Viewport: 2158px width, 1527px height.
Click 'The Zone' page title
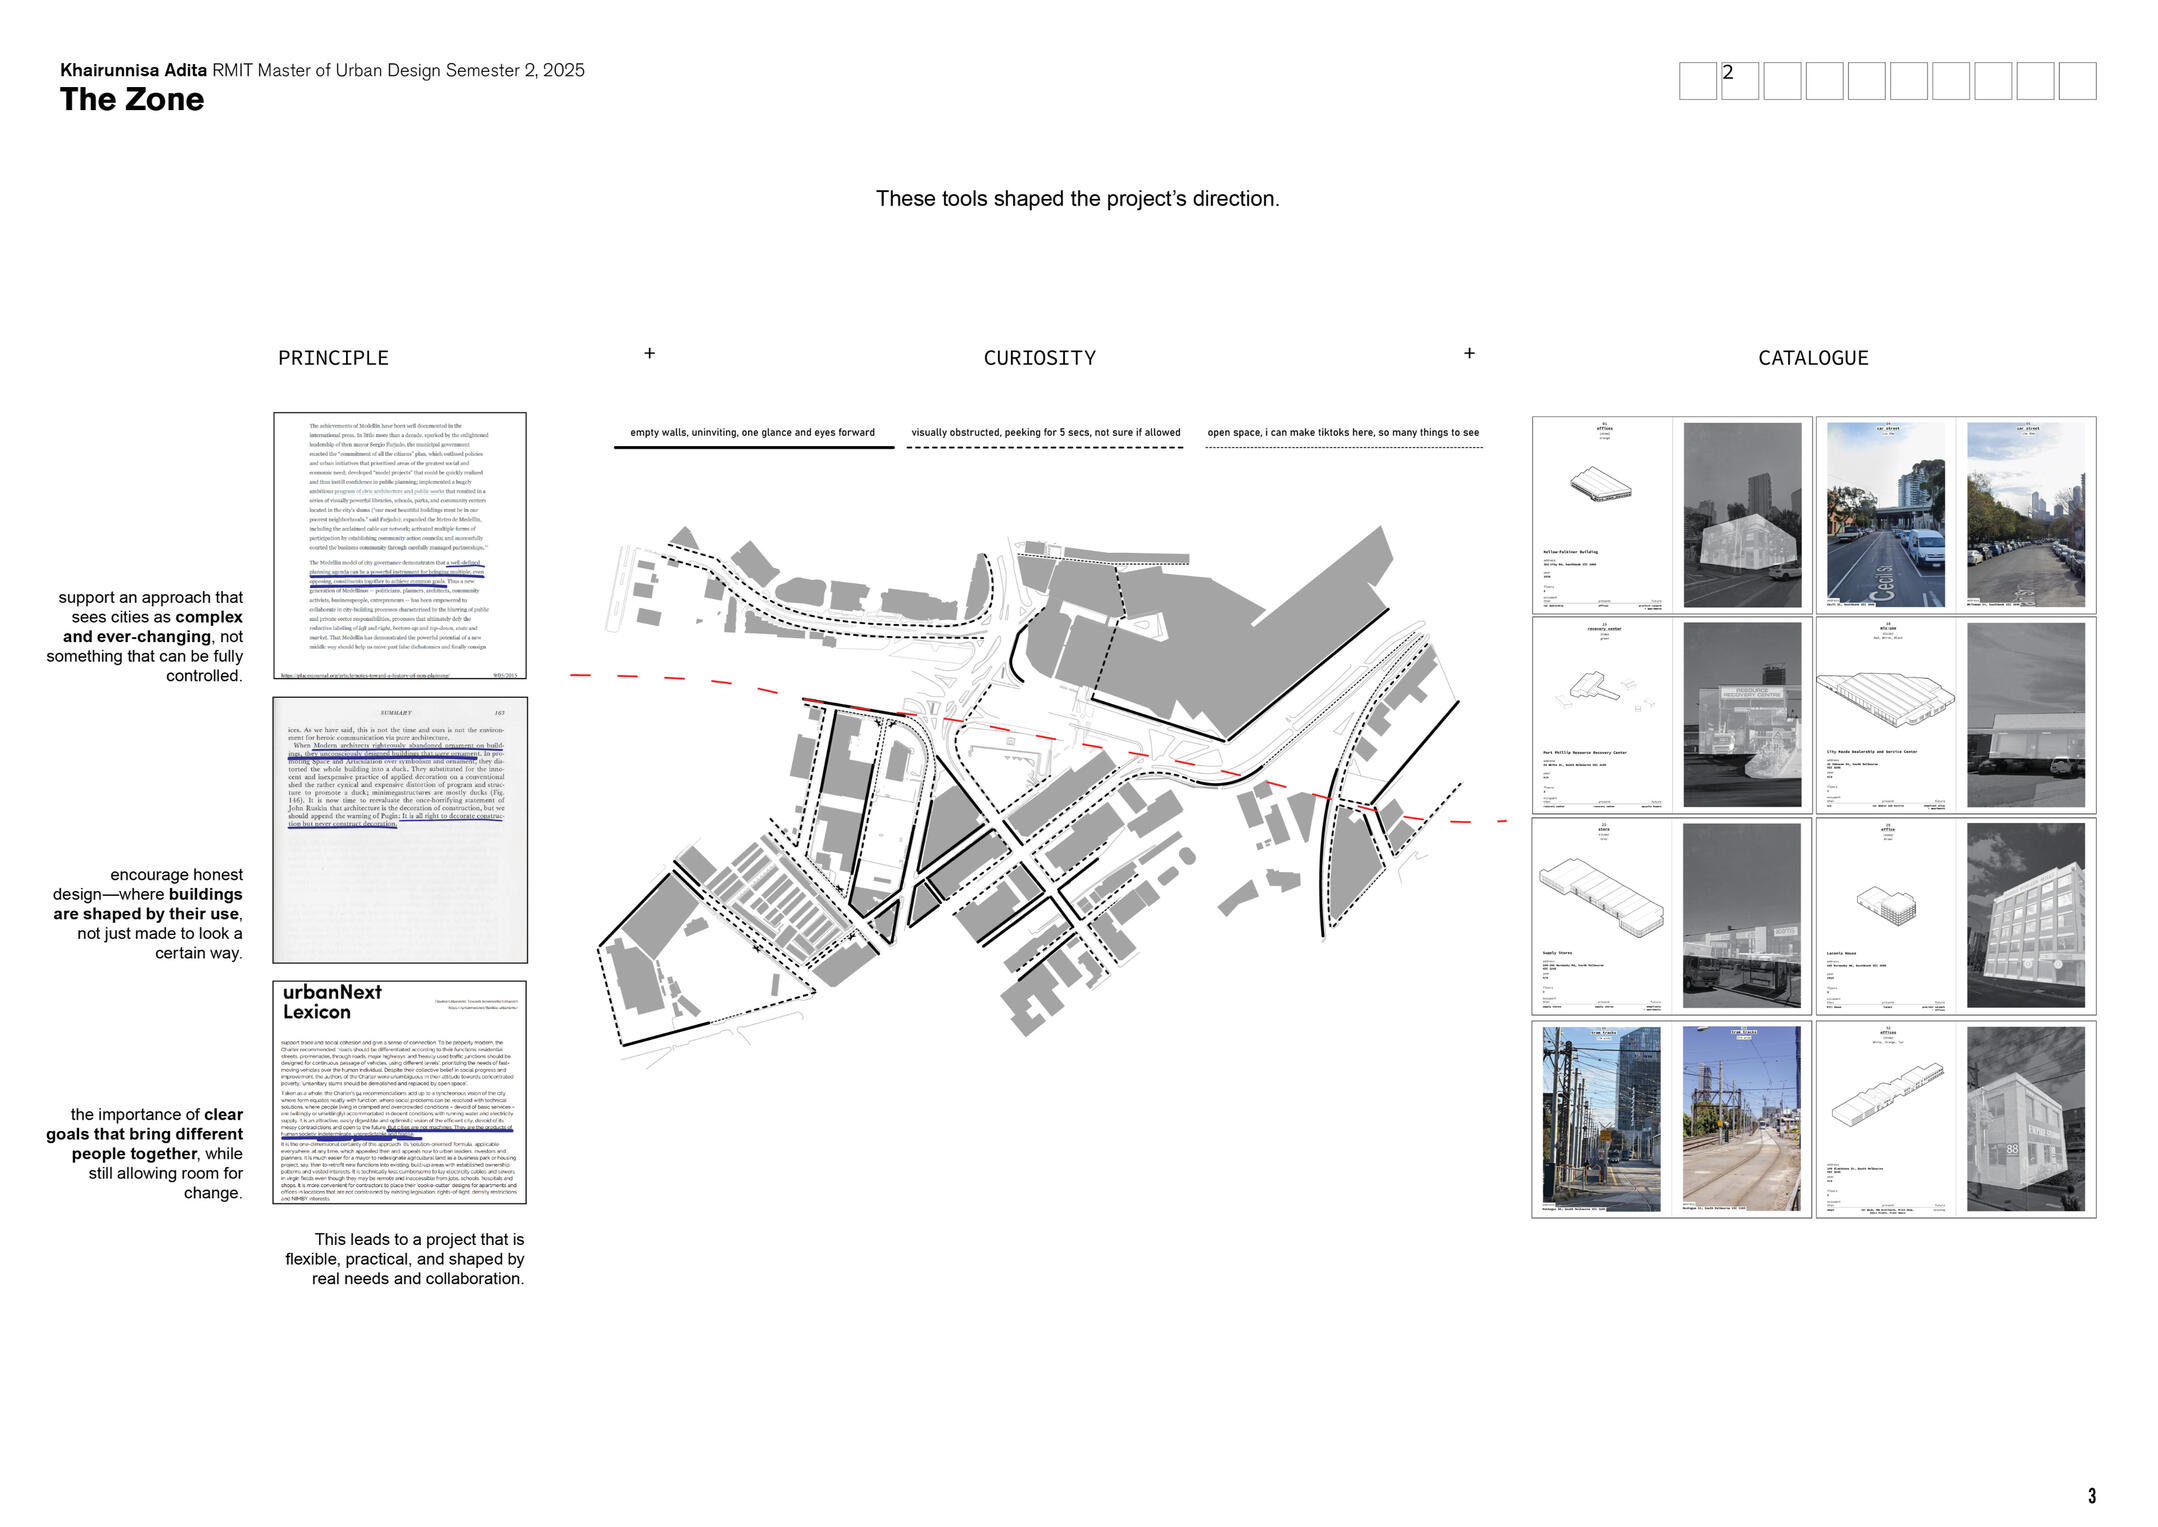click(132, 100)
